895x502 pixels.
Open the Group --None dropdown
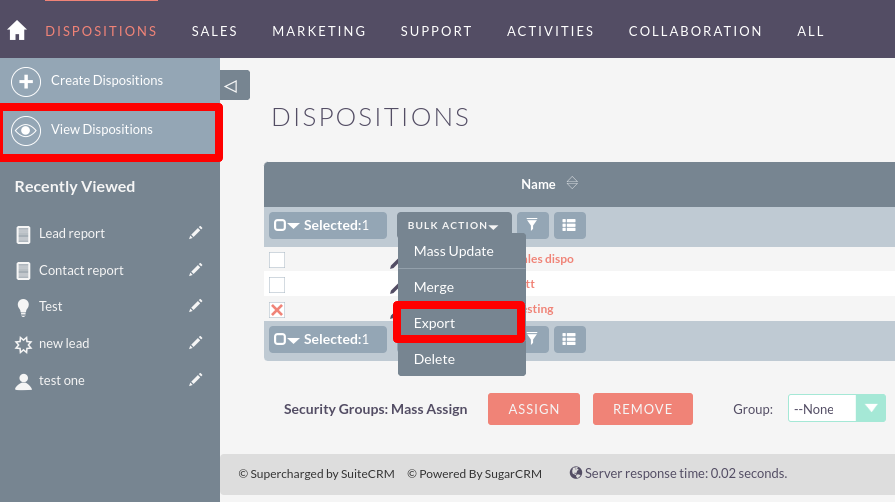click(x=837, y=409)
